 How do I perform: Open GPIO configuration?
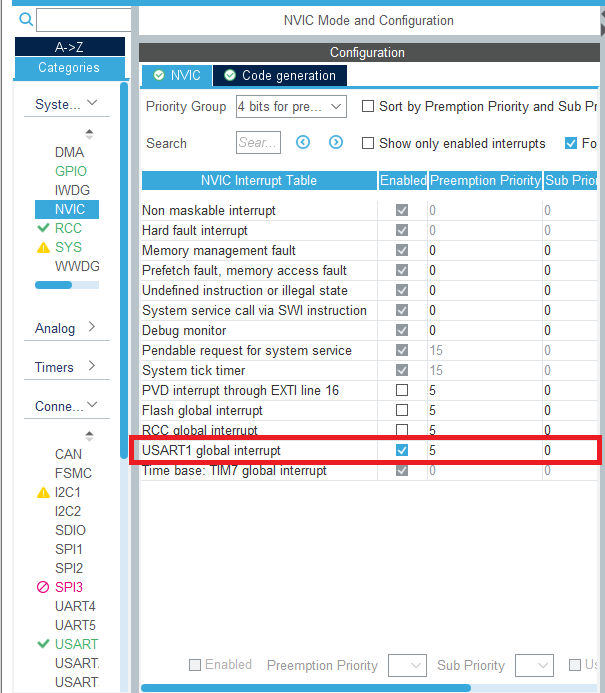pos(71,171)
